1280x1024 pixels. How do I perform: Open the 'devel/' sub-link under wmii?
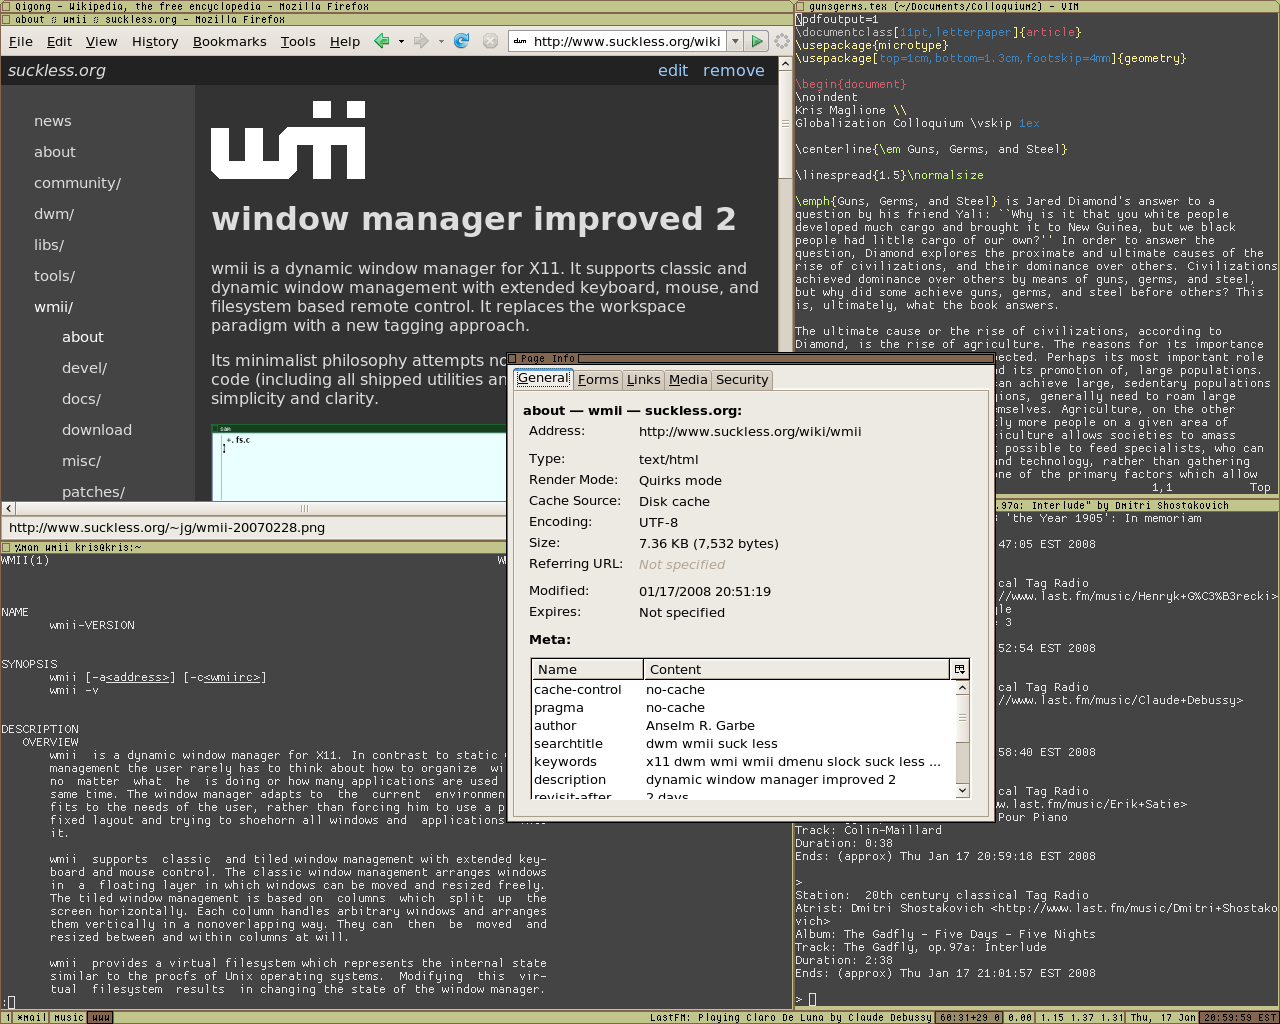click(85, 368)
